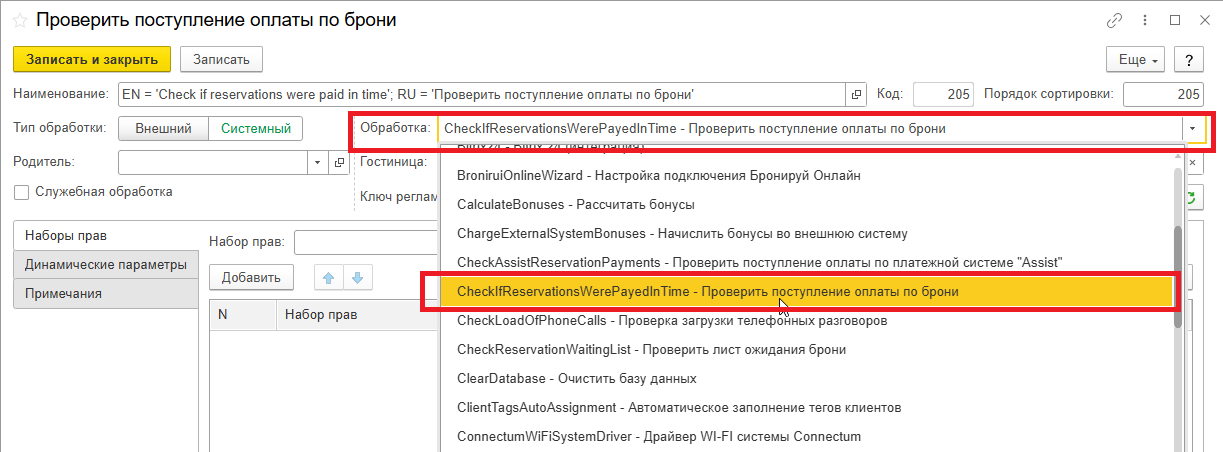Select ConnectumWiFiSystemDriver list entry

pos(806,436)
